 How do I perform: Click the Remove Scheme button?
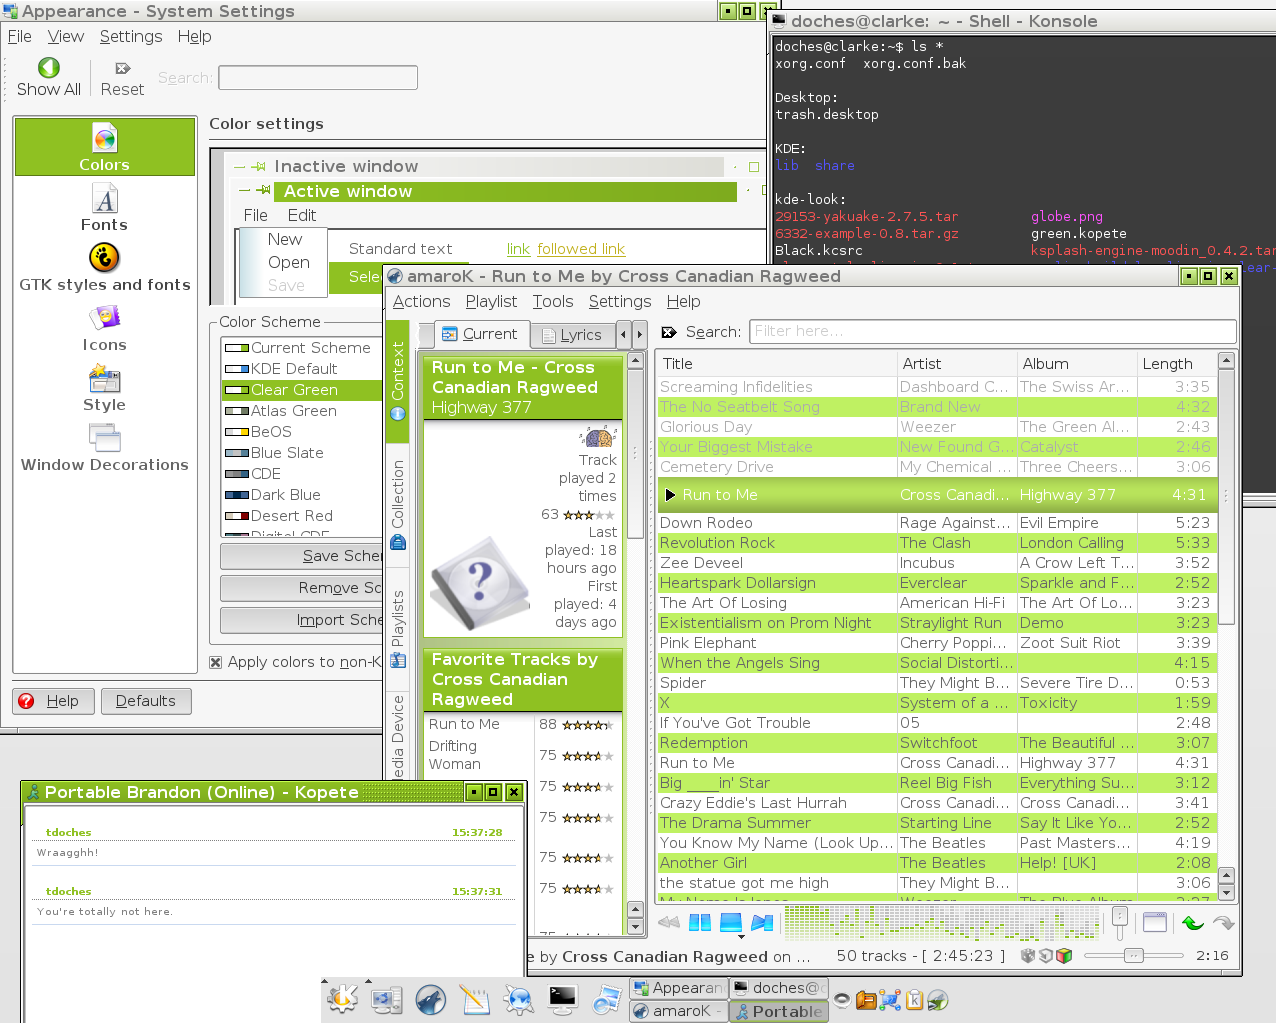303,588
